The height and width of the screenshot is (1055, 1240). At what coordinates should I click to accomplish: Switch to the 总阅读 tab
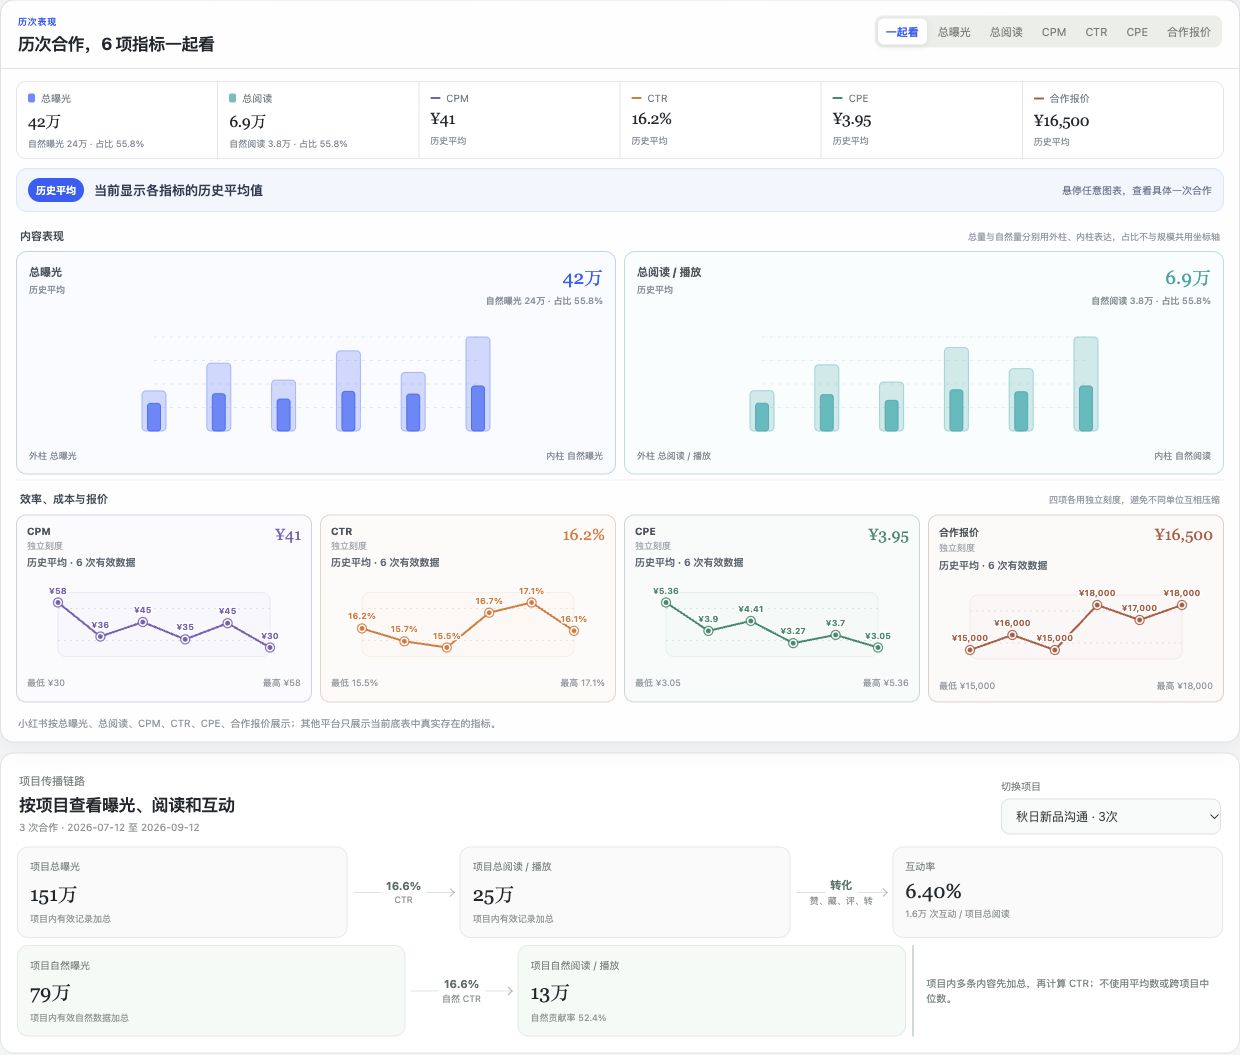1006,32
